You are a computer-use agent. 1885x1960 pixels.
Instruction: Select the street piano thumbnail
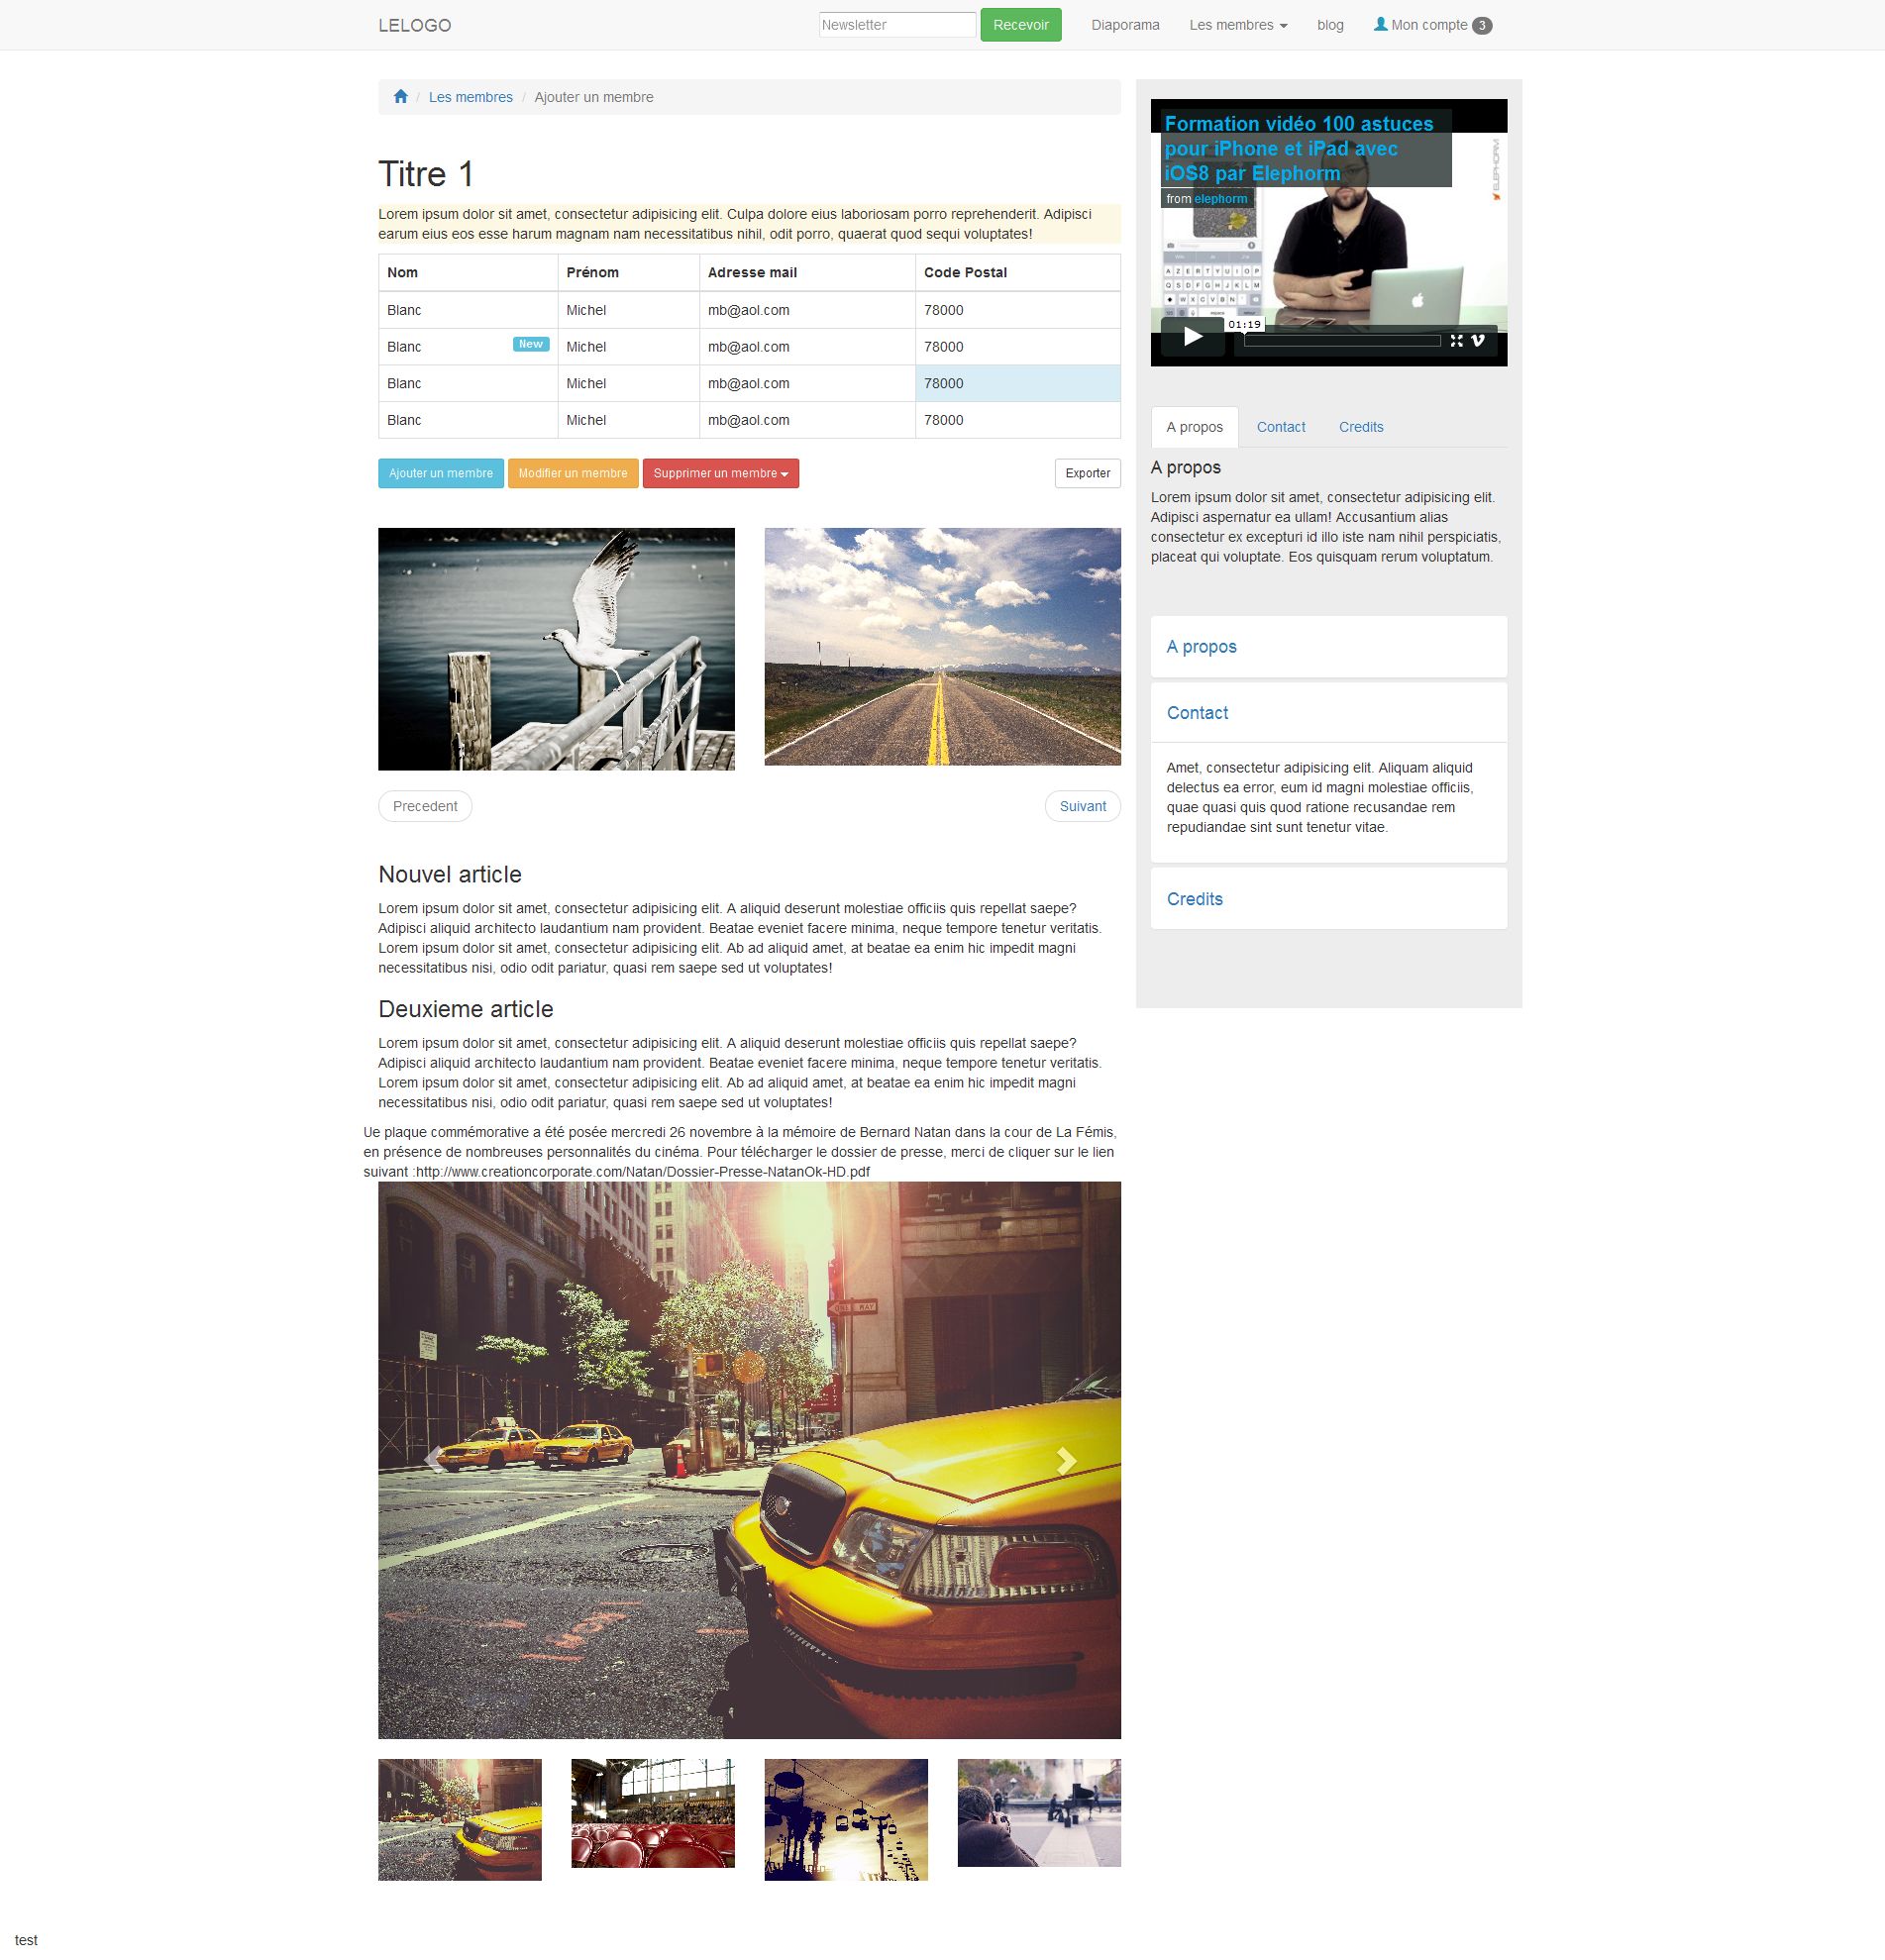[x=1039, y=1812]
